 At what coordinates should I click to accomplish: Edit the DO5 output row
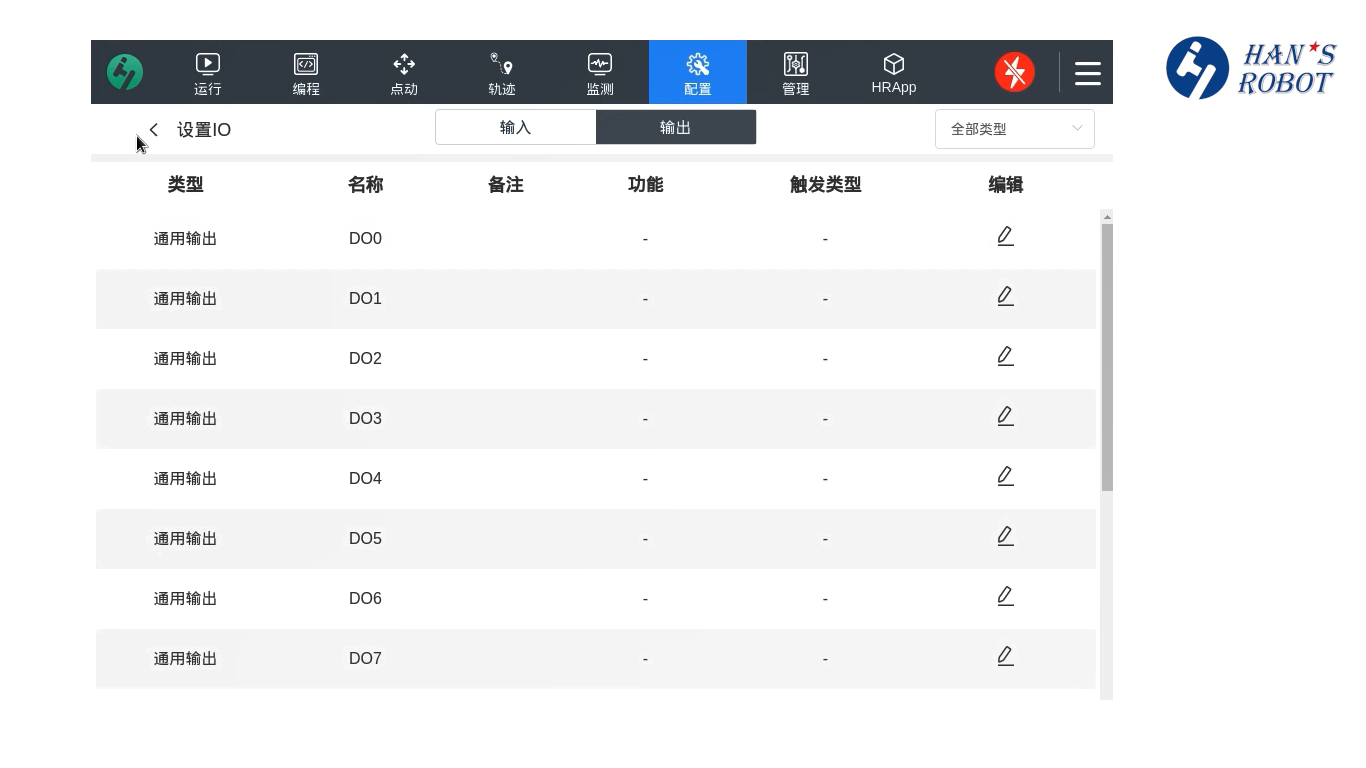point(1005,536)
